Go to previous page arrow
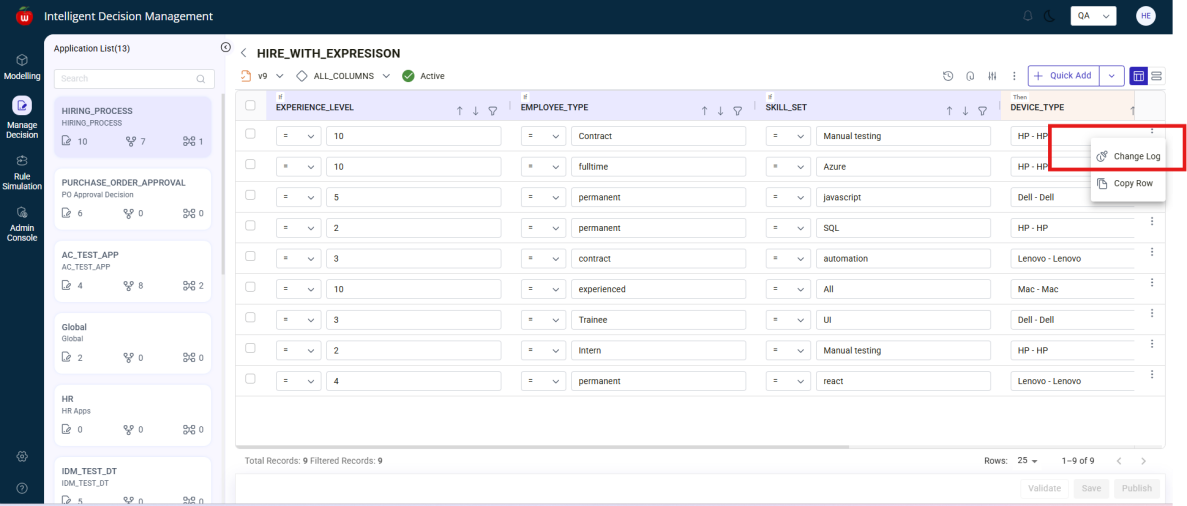 1119,461
